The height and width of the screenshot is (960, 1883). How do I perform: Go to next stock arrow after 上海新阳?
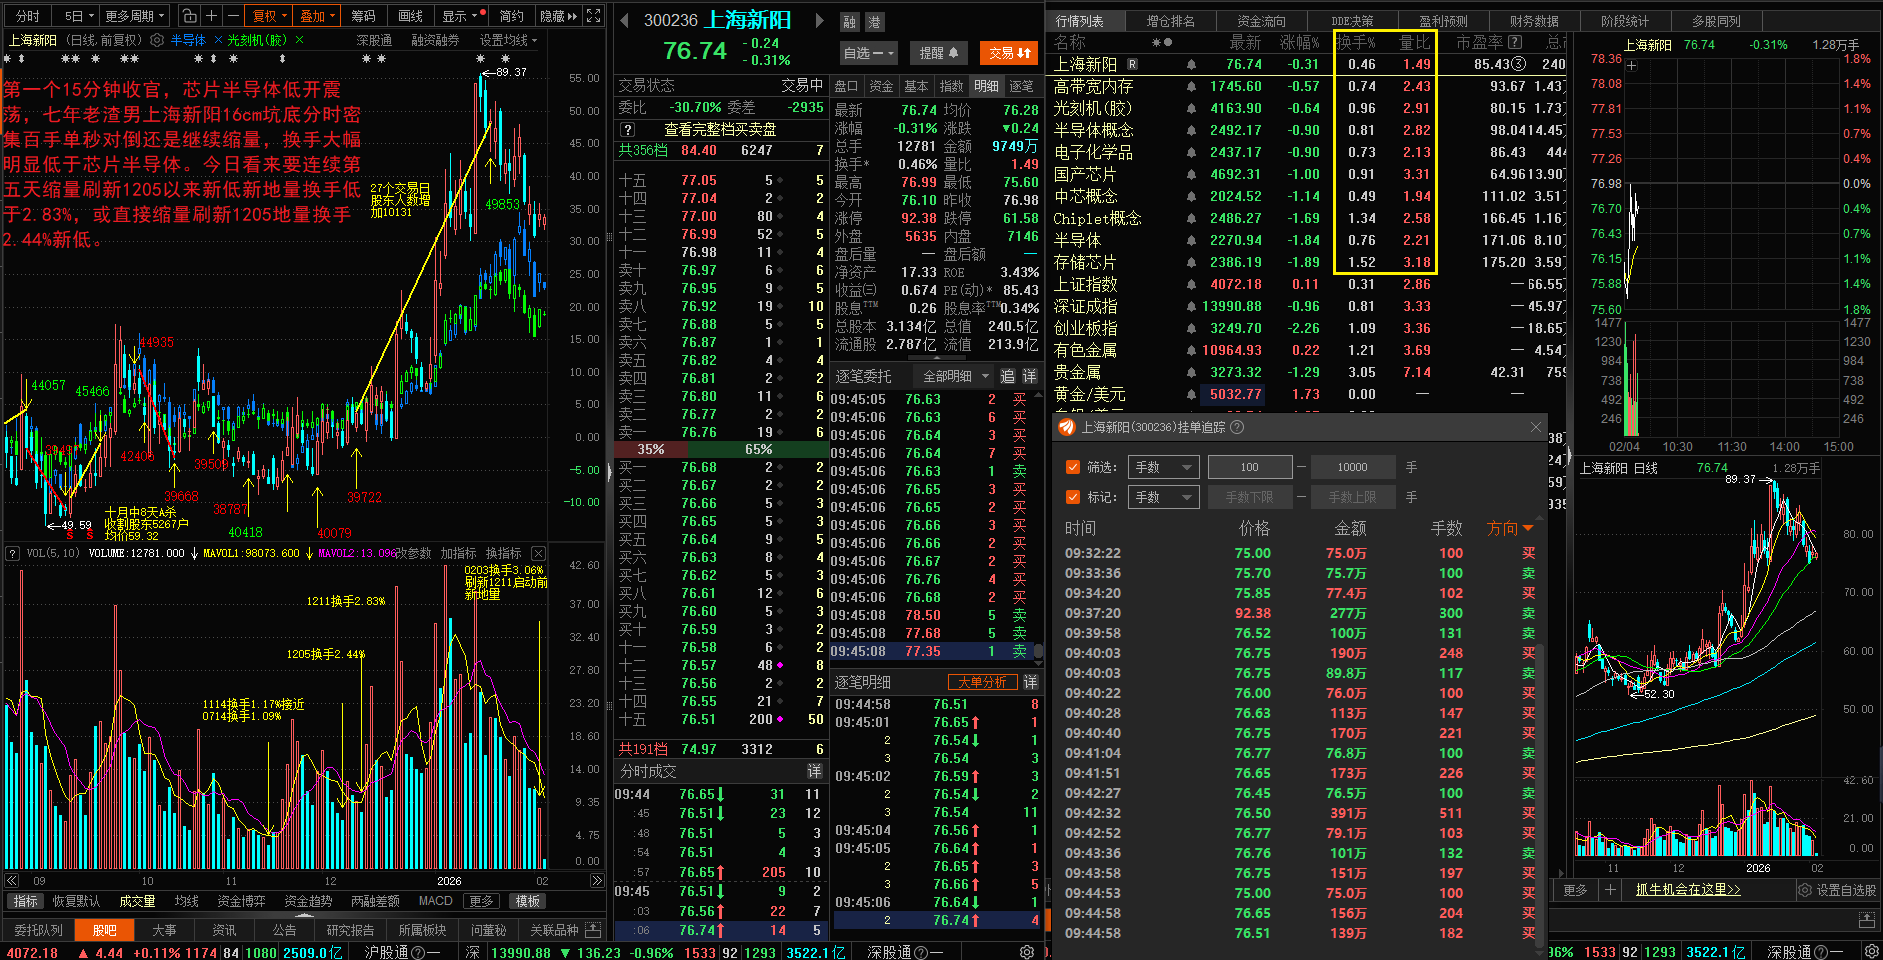pos(819,20)
